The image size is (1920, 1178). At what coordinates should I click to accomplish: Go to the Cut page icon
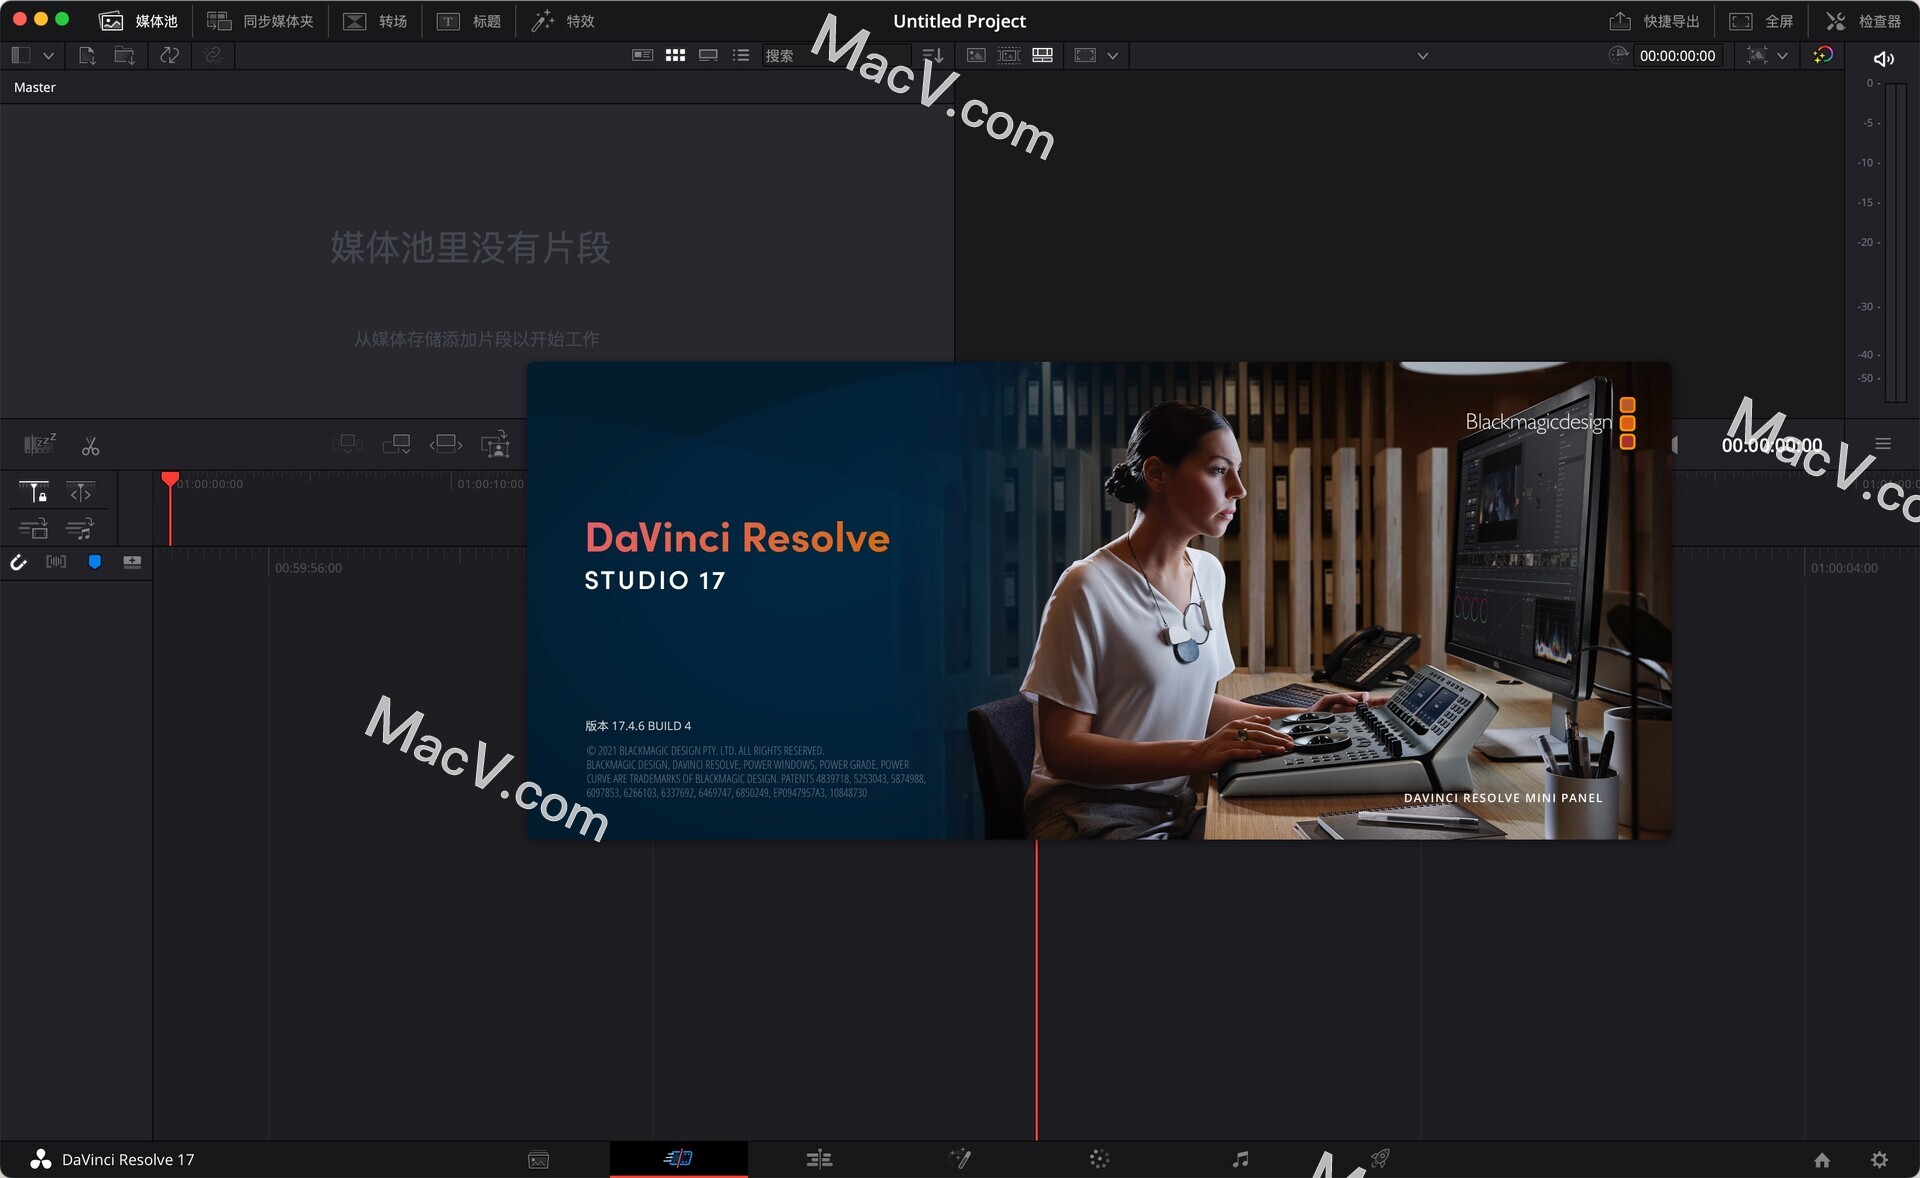pyautogui.click(x=678, y=1158)
